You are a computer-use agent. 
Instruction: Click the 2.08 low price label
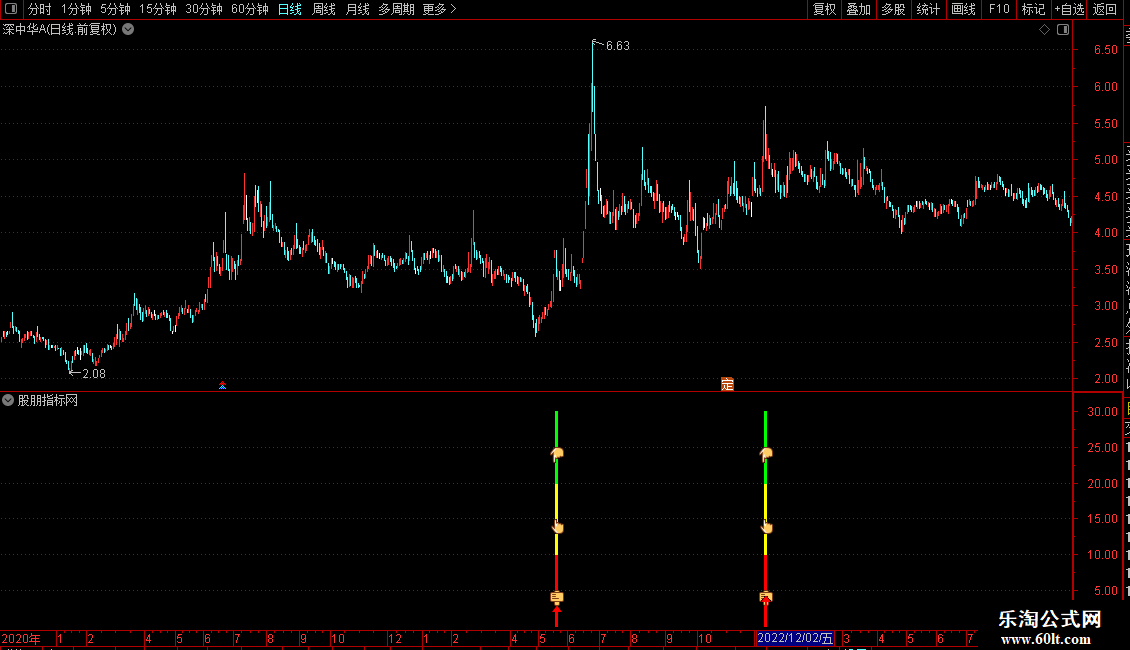point(94,373)
